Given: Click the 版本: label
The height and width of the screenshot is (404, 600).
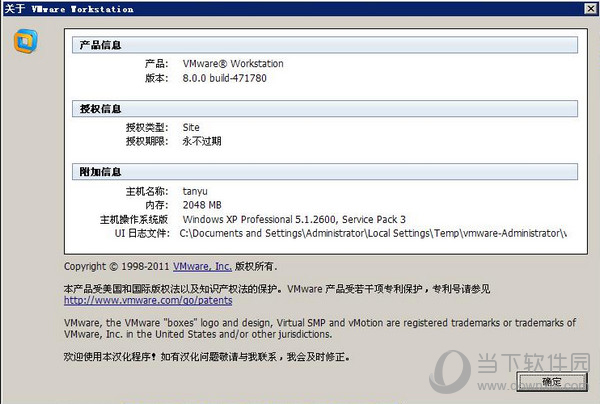Looking at the screenshot, I should click(157, 78).
